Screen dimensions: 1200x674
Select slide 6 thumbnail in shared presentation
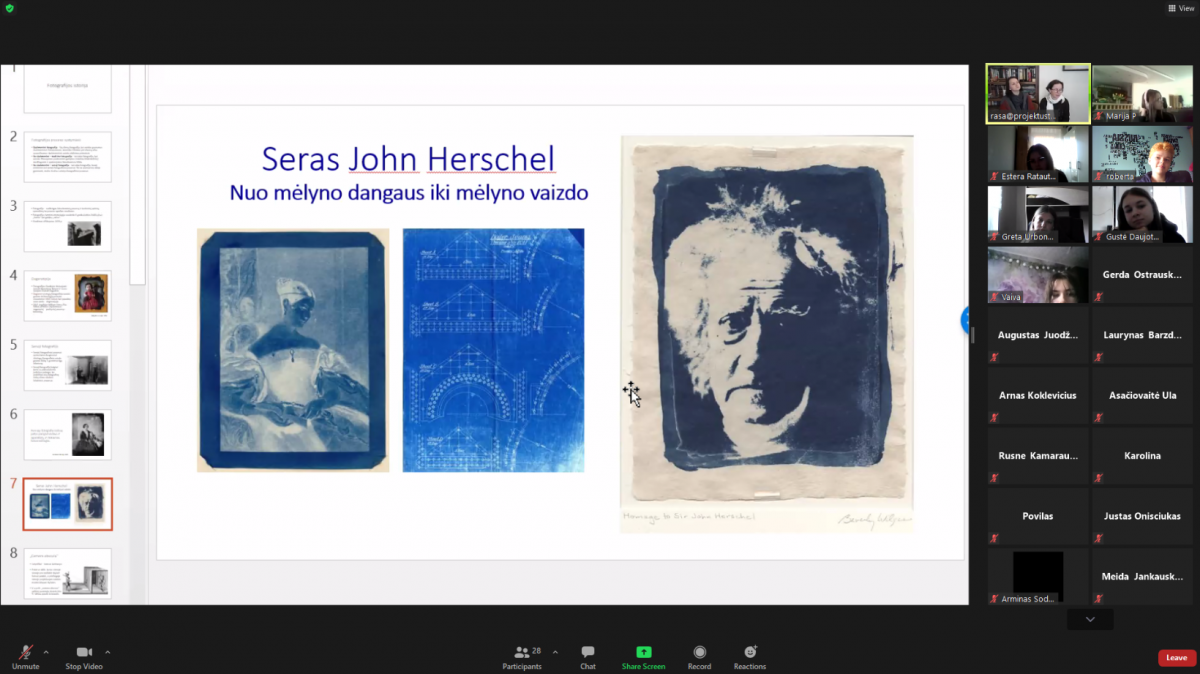point(67,434)
